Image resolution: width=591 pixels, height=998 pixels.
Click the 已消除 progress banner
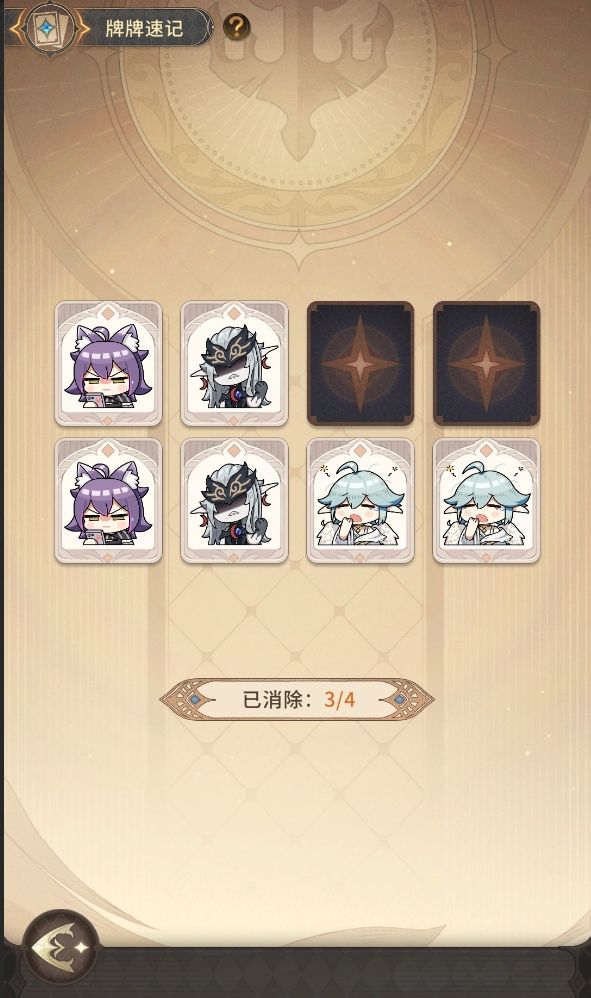tap(296, 699)
